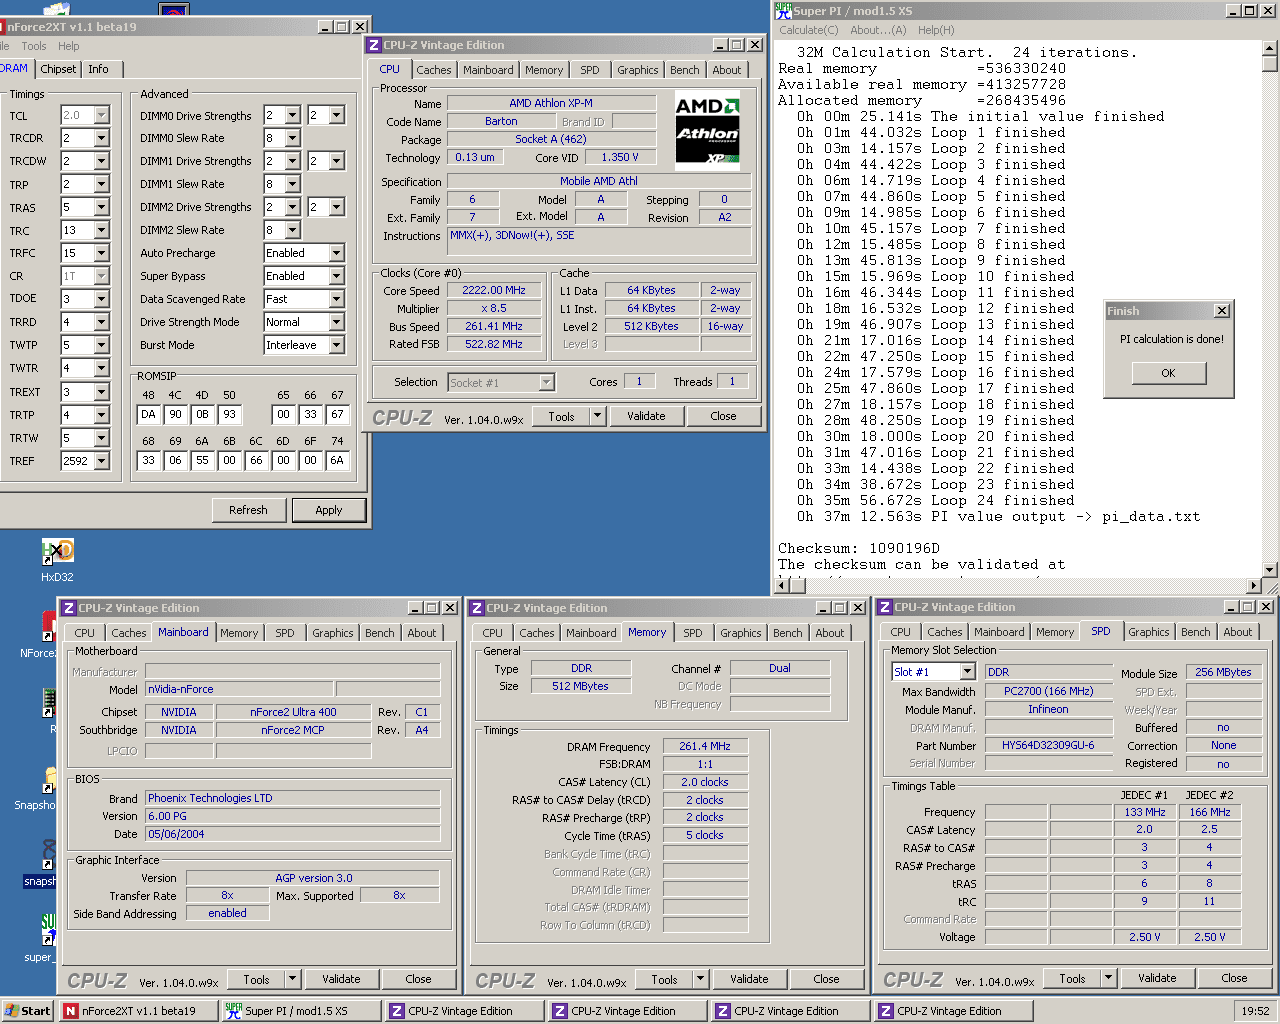The image size is (1280, 1024).
Task: Open the Burst Mode dropdown set to Interleave
Action: pos(337,345)
